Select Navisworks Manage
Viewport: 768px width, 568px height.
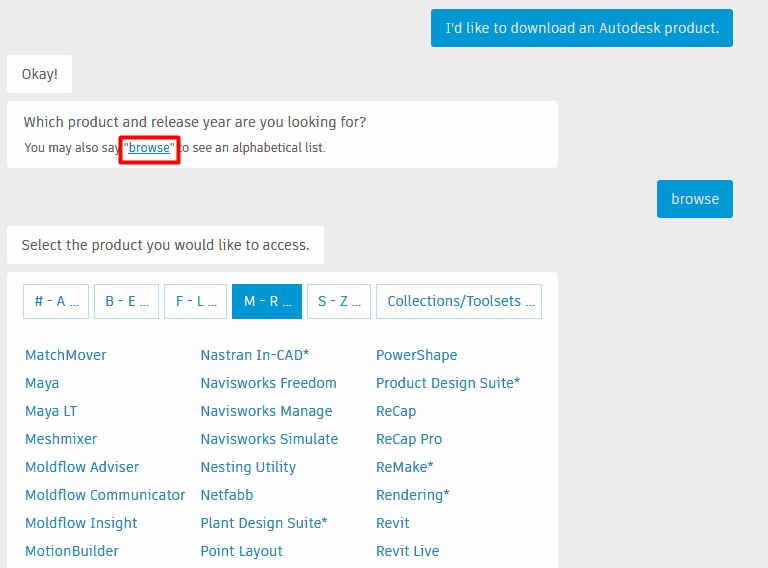pos(266,411)
